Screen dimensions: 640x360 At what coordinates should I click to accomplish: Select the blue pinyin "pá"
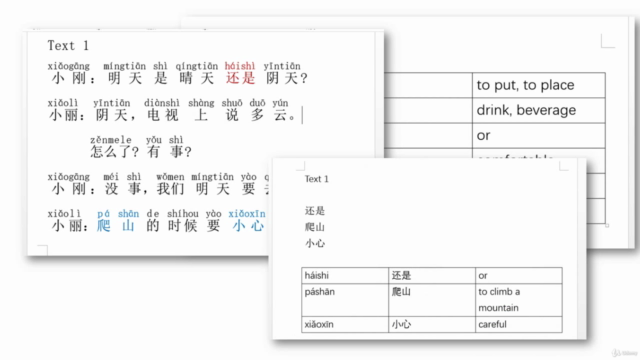103,214
